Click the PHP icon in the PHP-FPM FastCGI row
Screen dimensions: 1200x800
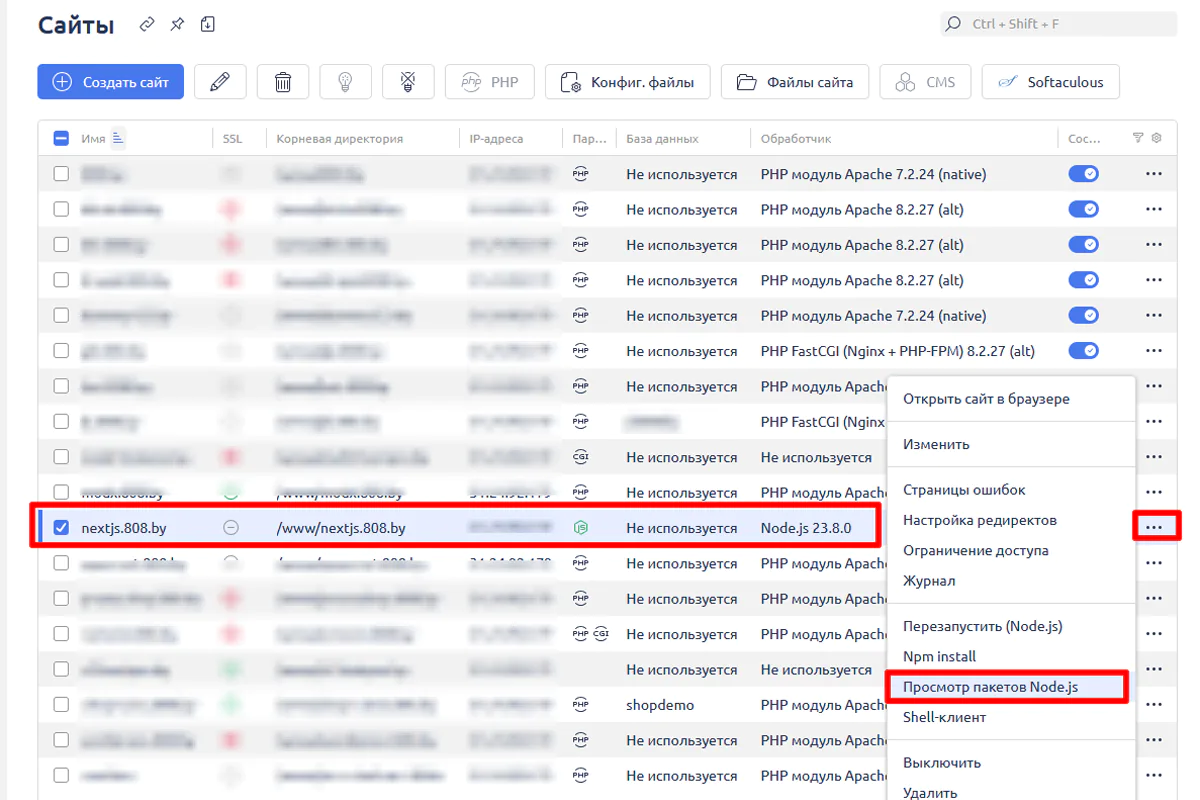[580, 351]
